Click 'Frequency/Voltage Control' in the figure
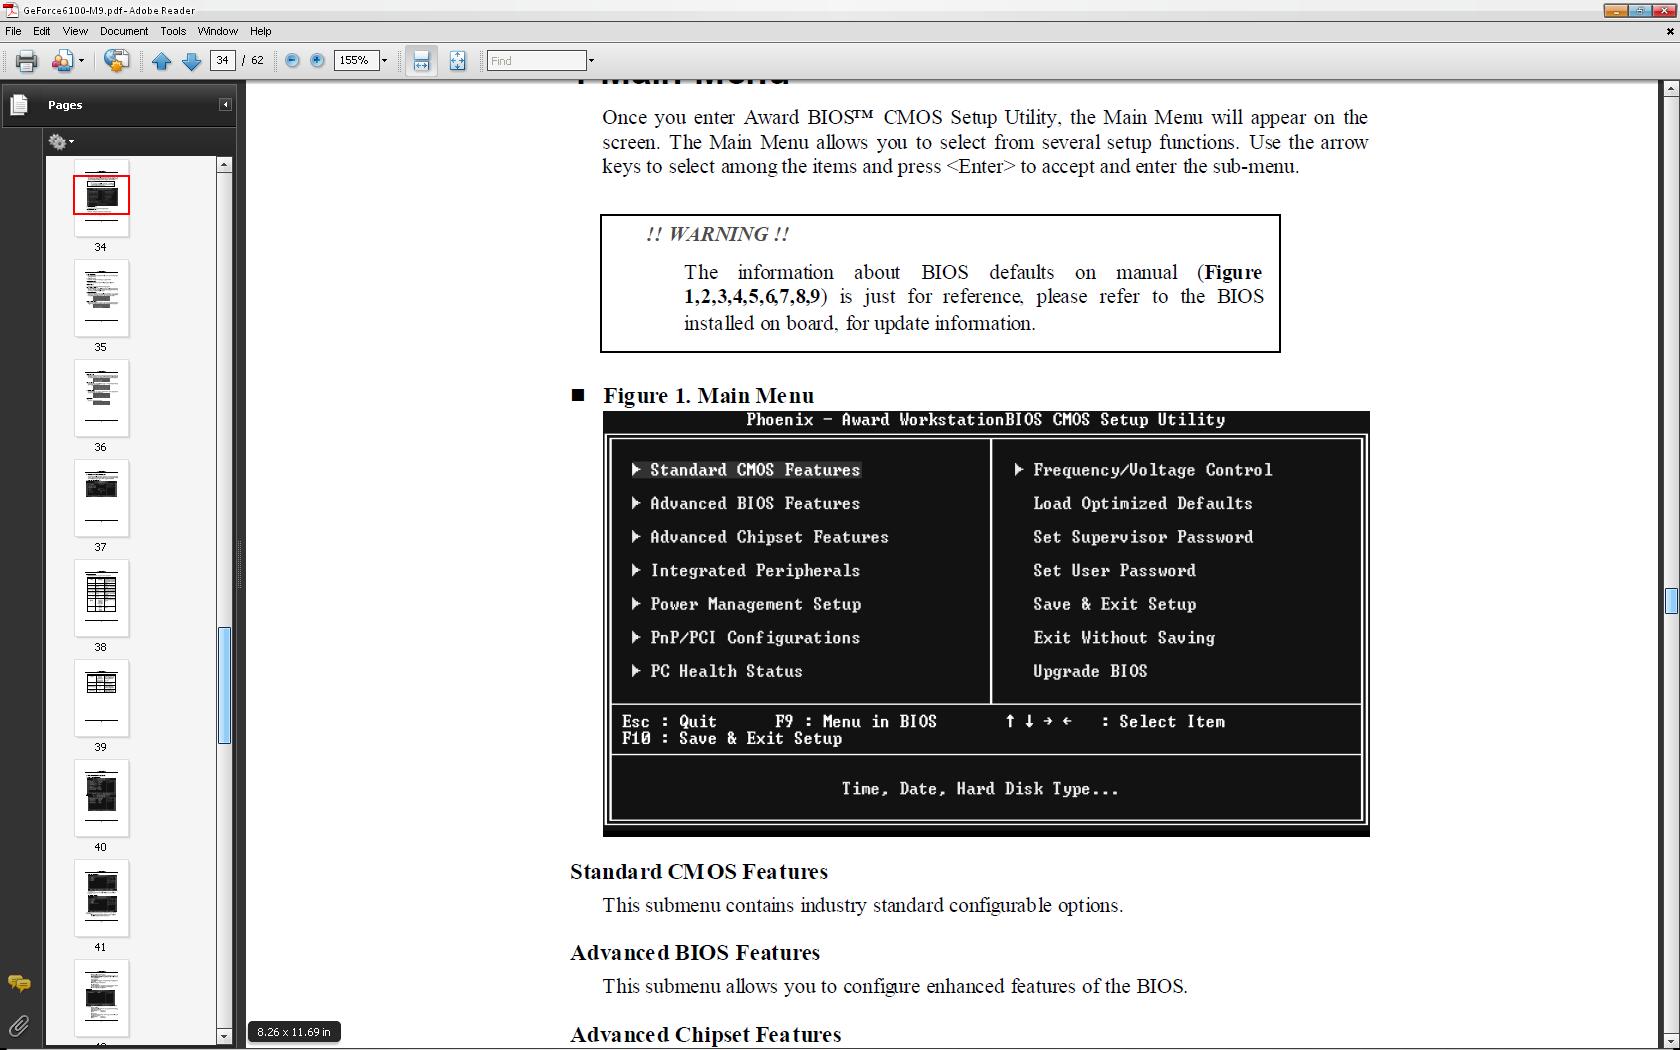 (x=1152, y=470)
